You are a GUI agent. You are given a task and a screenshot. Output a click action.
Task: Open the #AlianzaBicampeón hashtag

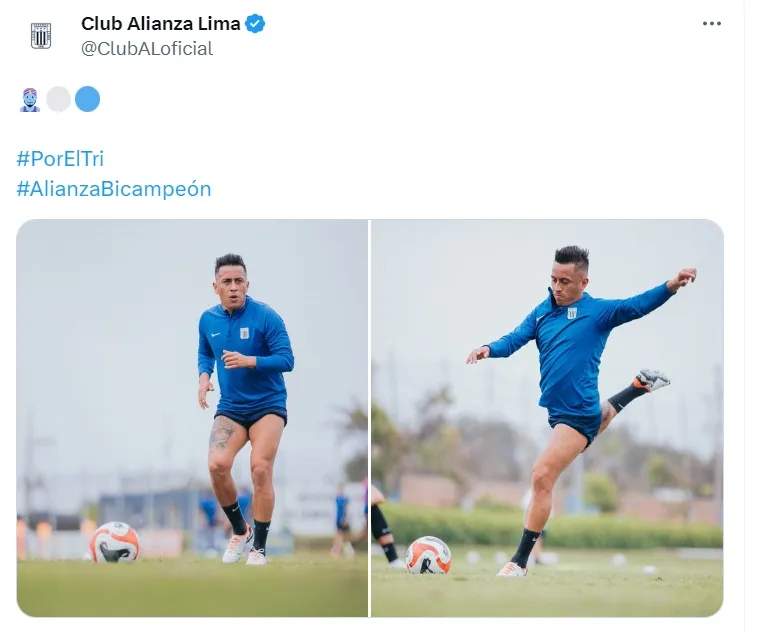pyautogui.click(x=114, y=189)
